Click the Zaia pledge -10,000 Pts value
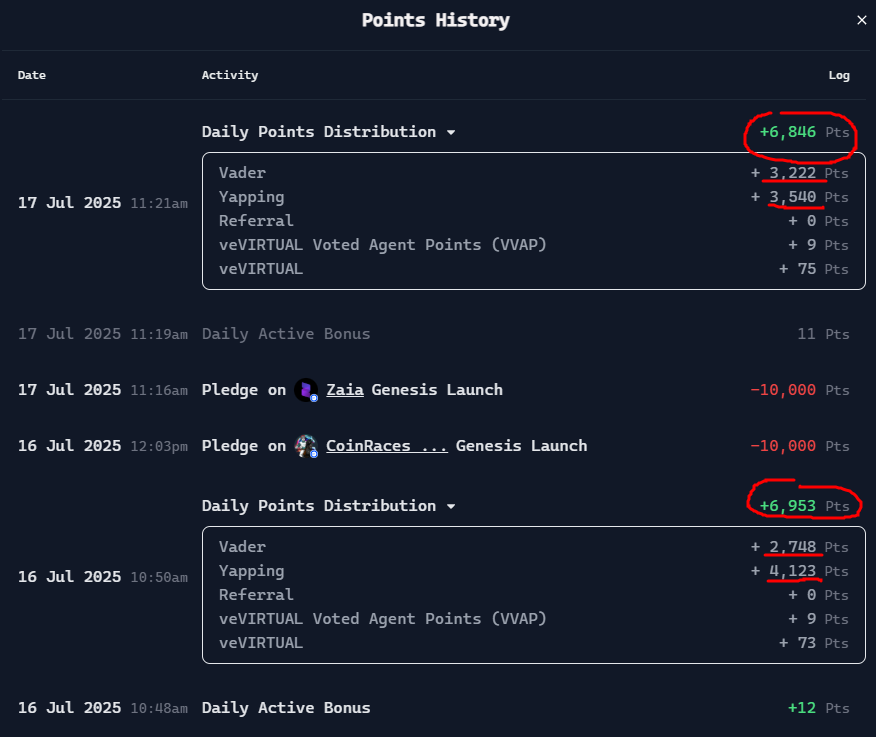This screenshot has height=737, width=876. (799, 389)
